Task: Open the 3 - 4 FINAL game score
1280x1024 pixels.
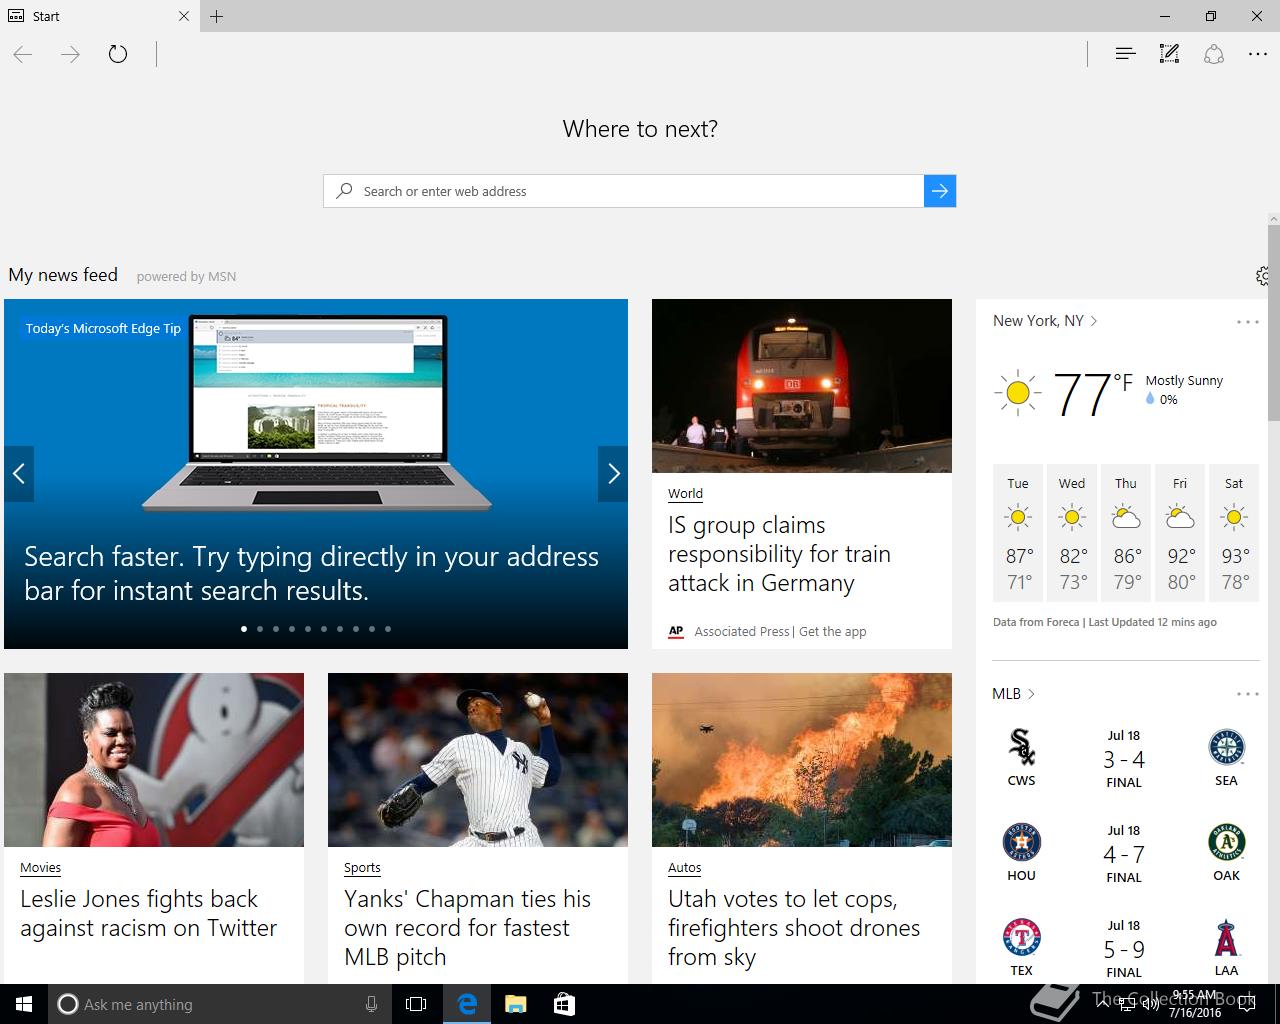Action: (x=1124, y=760)
